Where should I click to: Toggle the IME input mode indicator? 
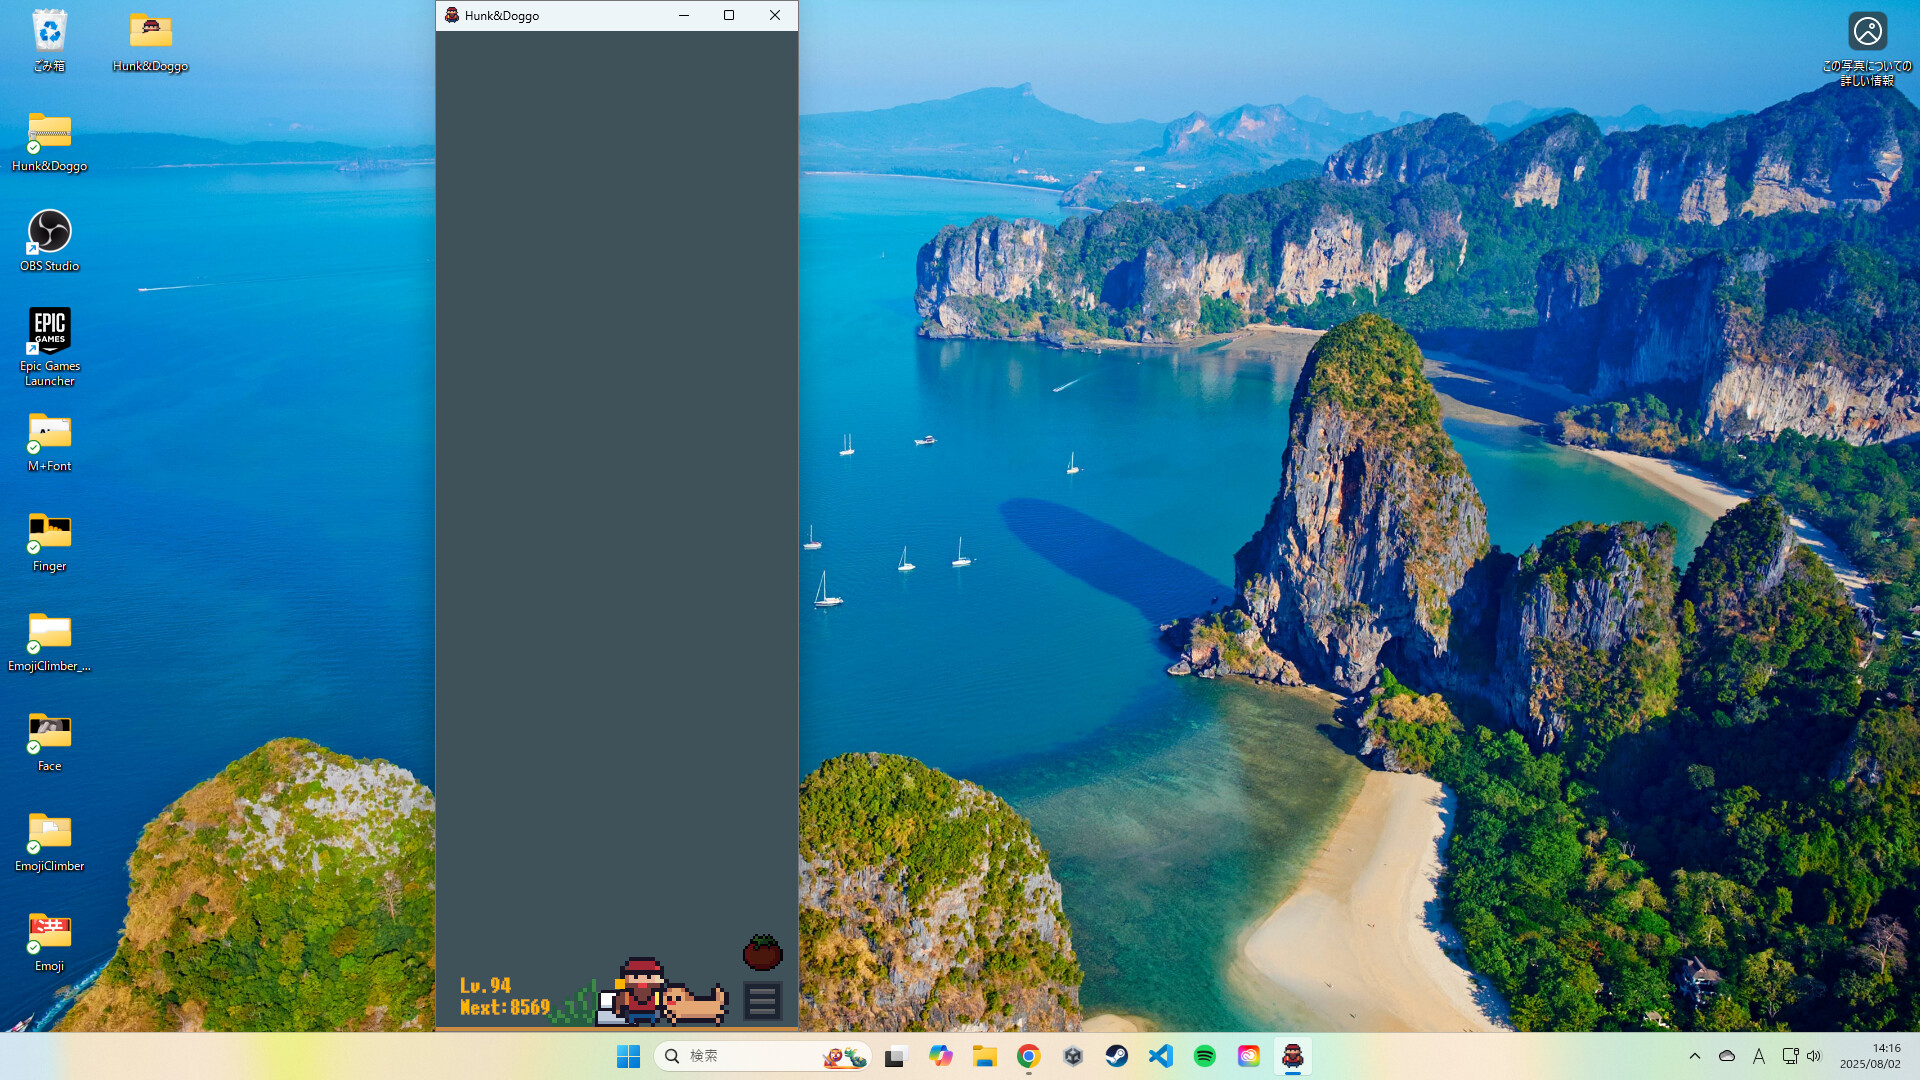point(1760,1056)
